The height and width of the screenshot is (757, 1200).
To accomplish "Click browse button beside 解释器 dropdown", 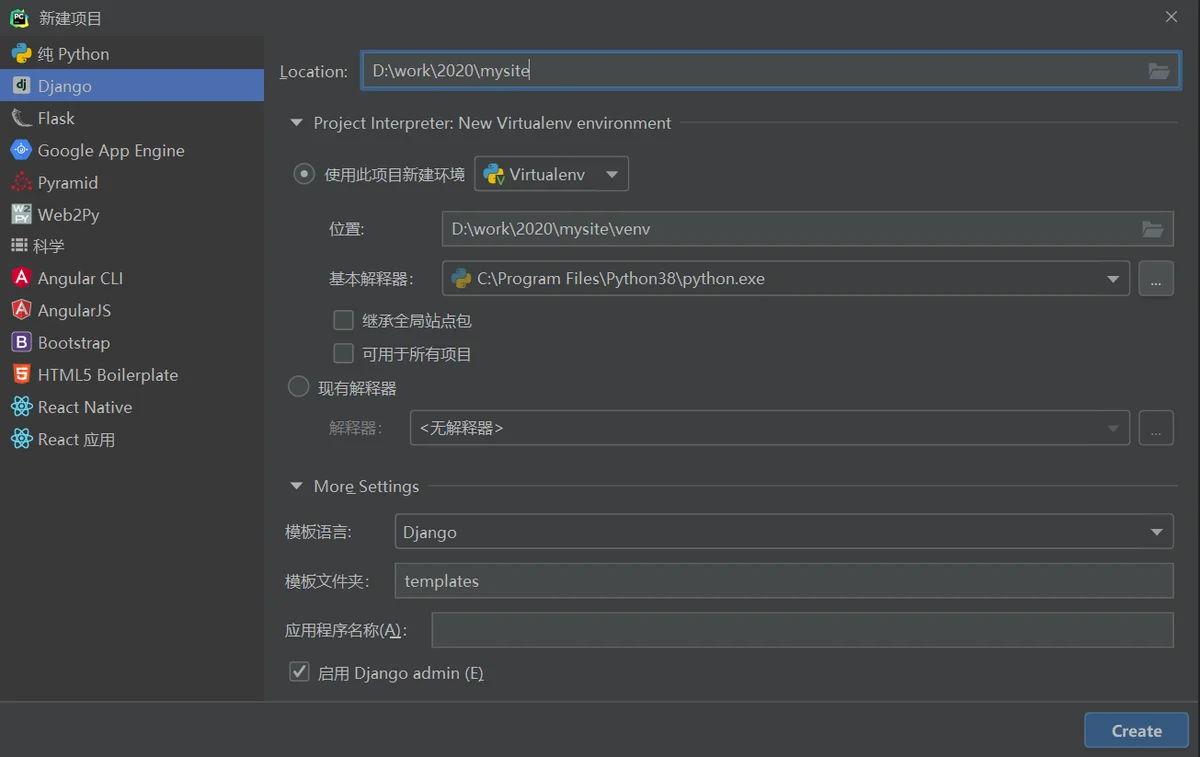I will coord(1156,428).
